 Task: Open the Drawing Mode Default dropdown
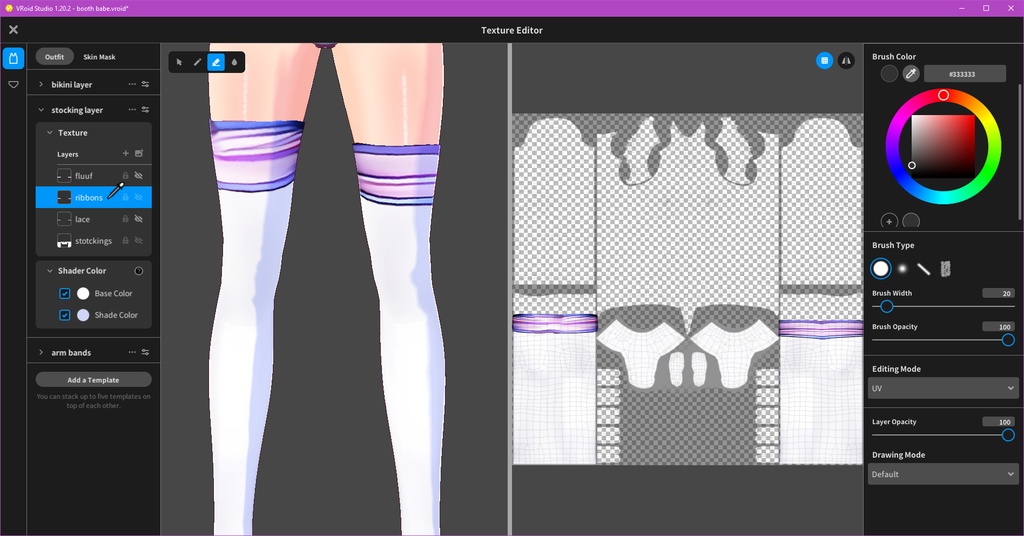tap(943, 474)
